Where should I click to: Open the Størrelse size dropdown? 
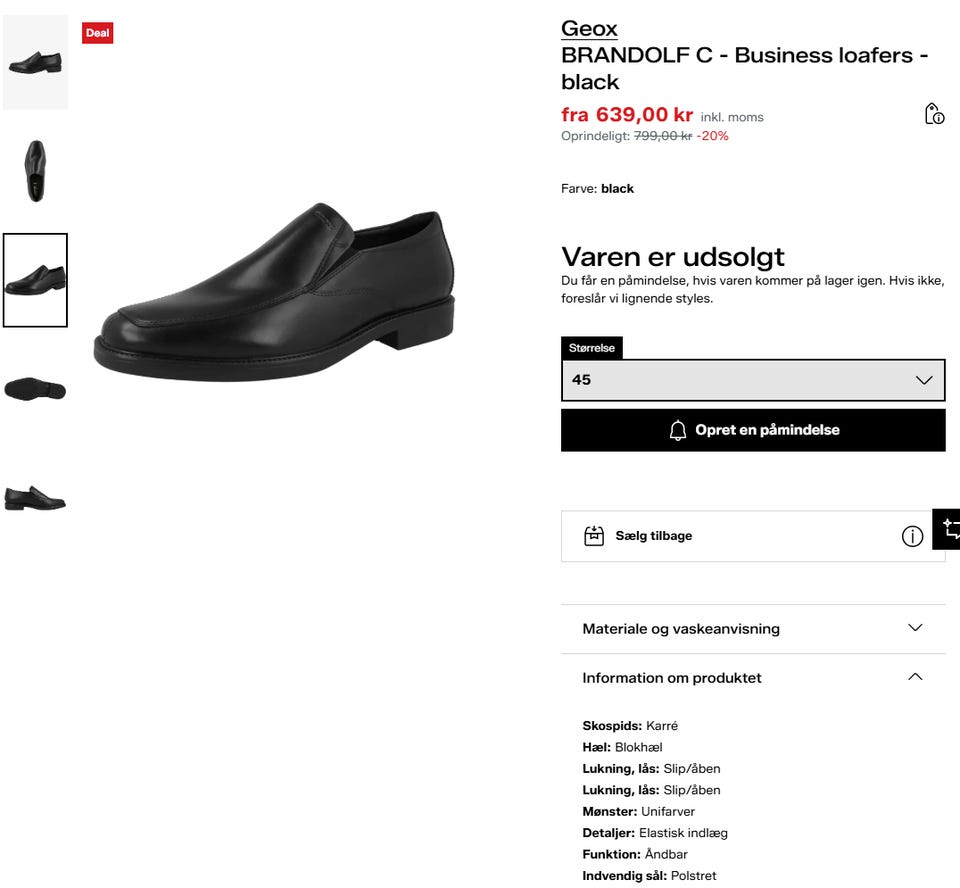[x=752, y=380]
